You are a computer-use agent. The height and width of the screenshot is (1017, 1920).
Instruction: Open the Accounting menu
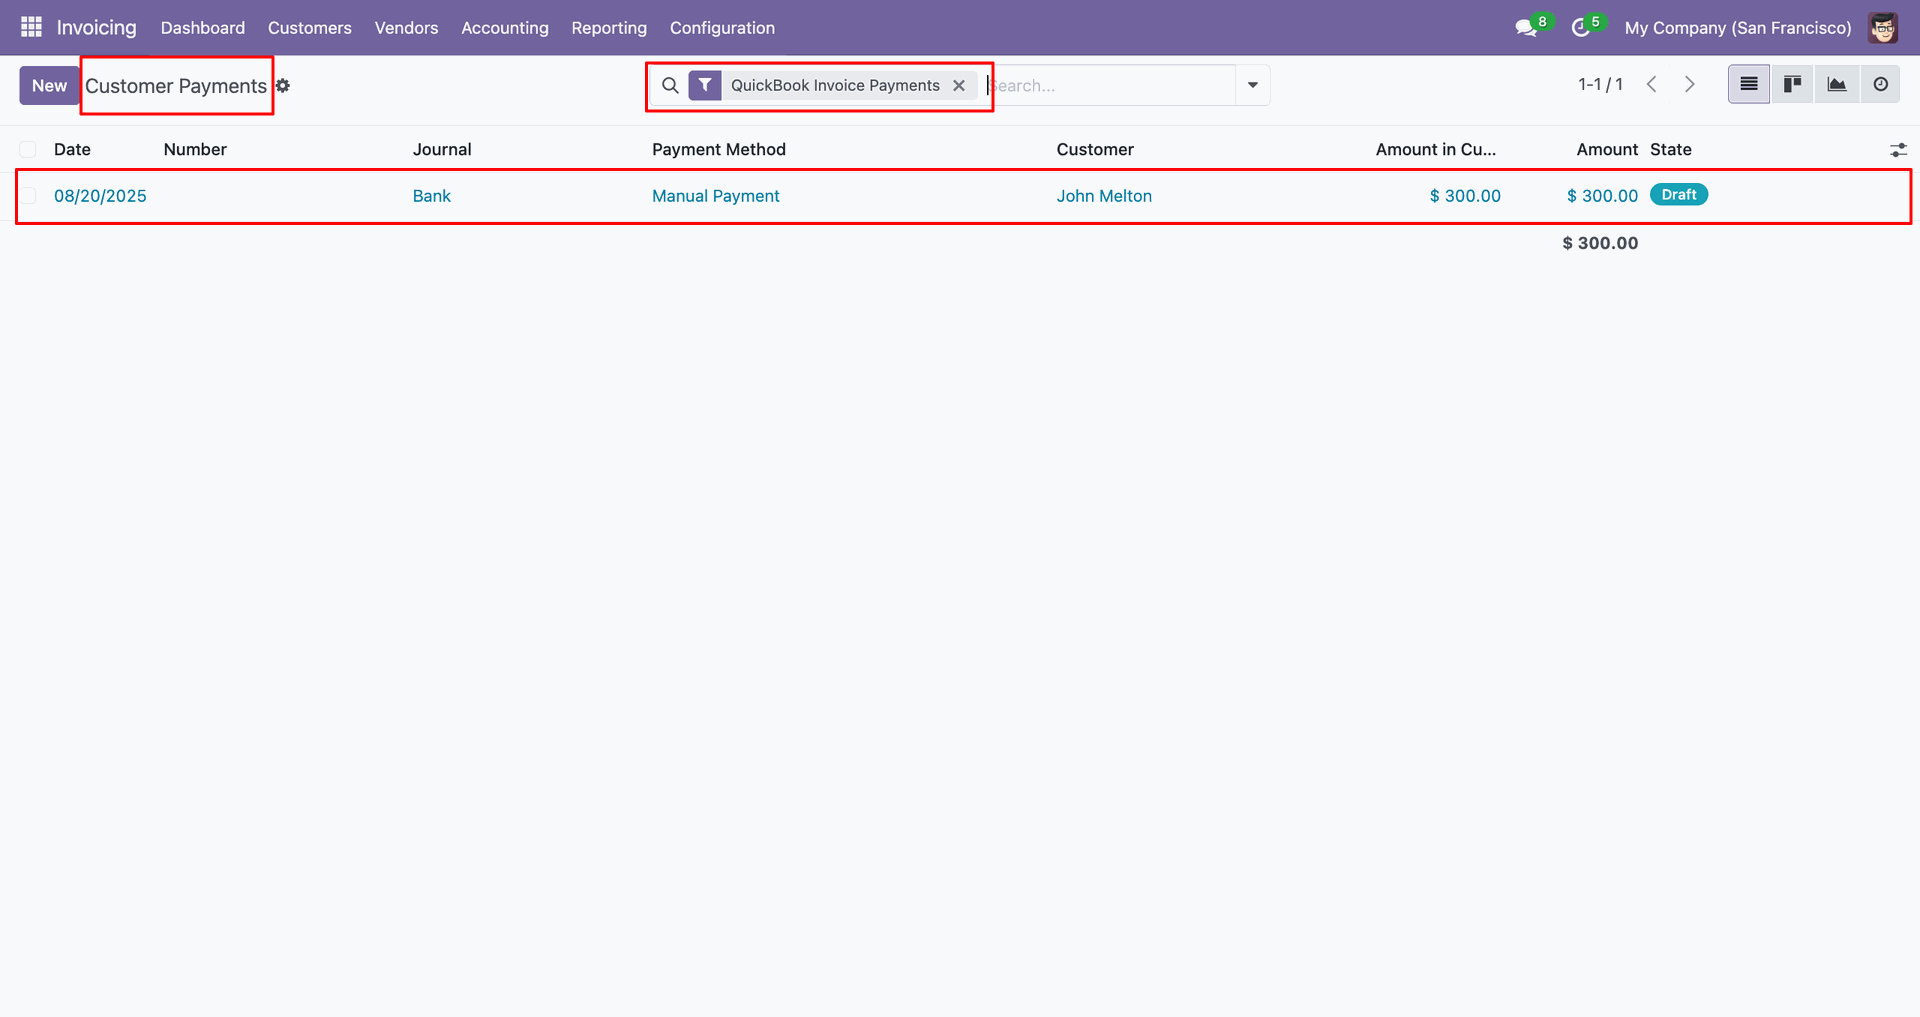505,28
